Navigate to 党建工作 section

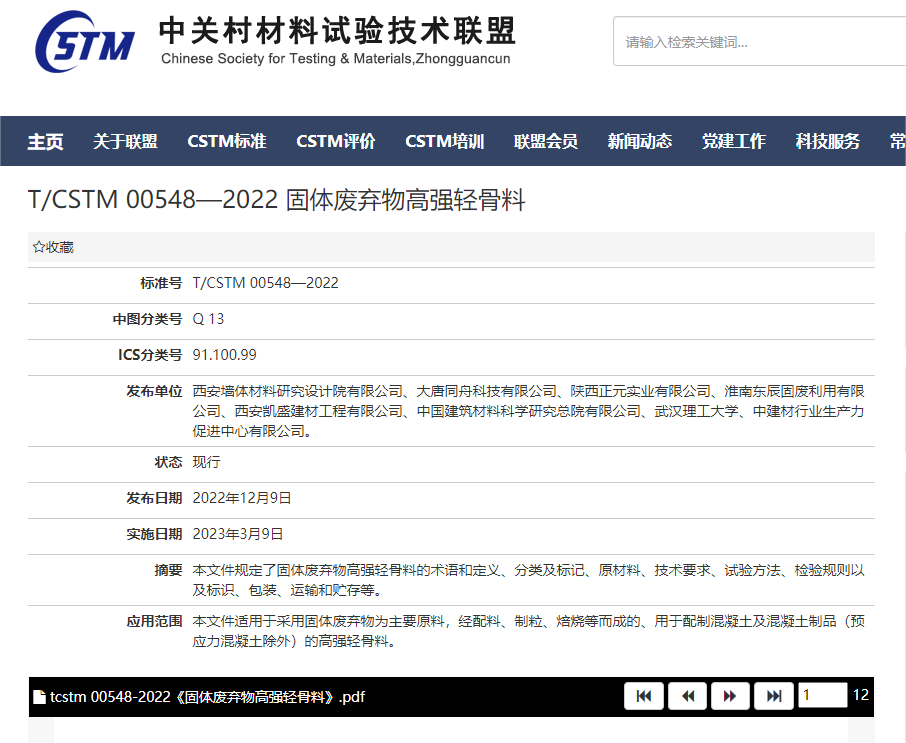coord(734,141)
